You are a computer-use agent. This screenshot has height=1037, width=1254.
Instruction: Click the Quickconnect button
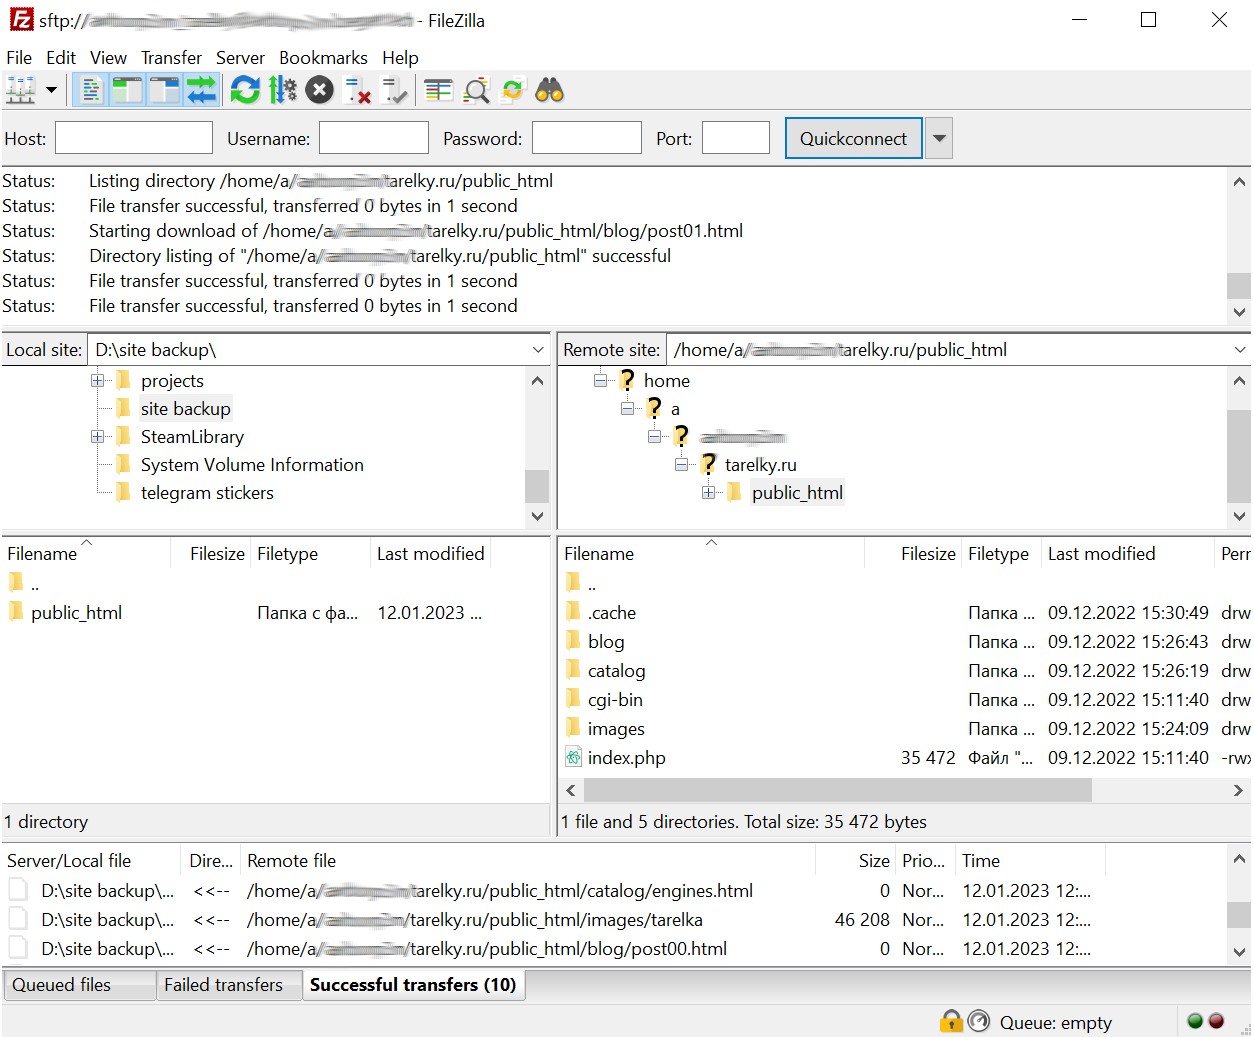pyautogui.click(x=853, y=139)
